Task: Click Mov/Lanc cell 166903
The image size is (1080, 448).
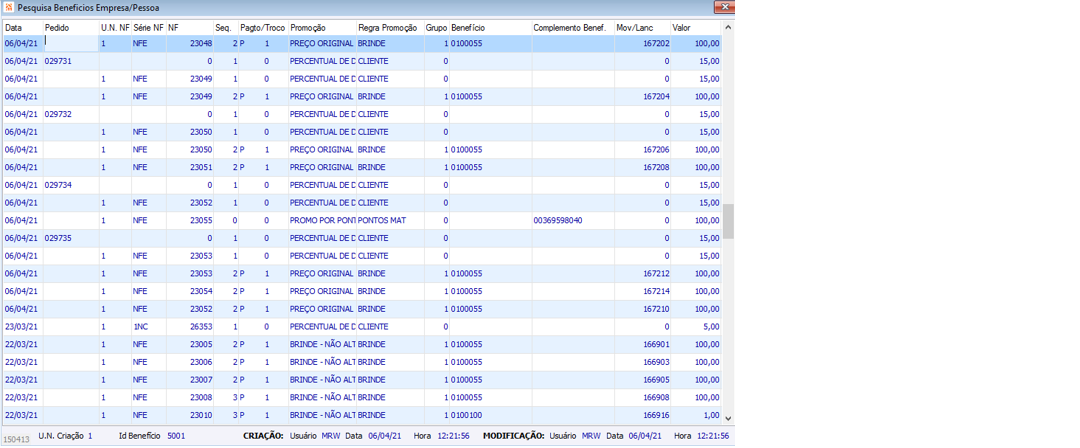Action: (x=643, y=363)
